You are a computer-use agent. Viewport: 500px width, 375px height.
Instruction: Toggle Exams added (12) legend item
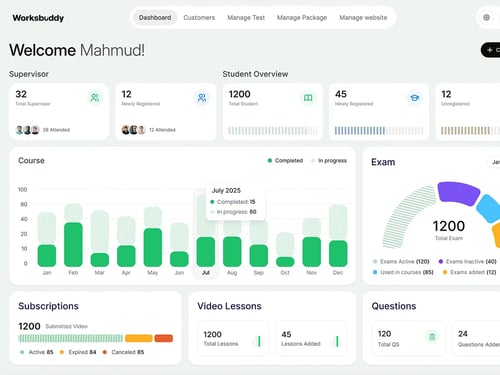coord(469,272)
